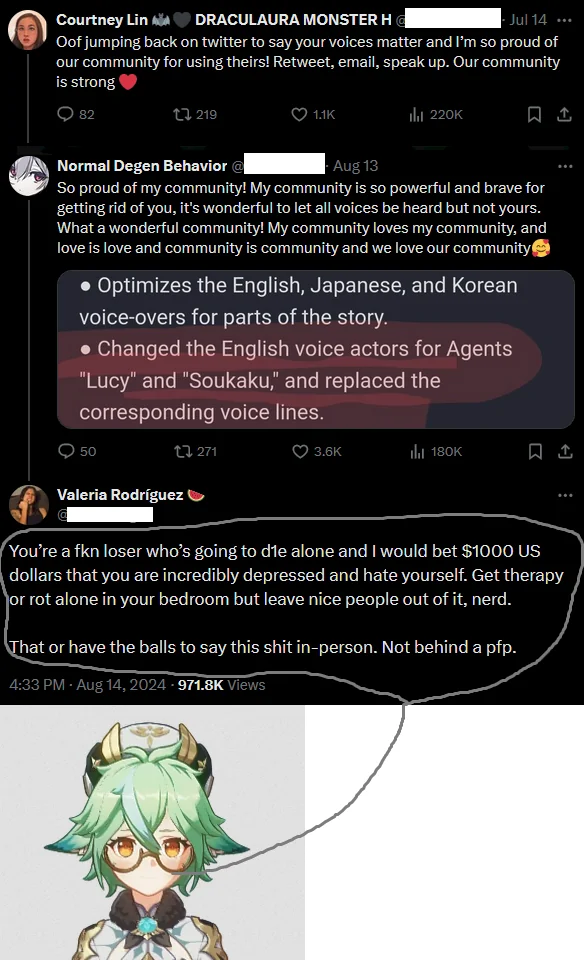Share Normal Degen Behavior's tweet
Viewport: 584px width, 960px height.
pyautogui.click(x=565, y=451)
